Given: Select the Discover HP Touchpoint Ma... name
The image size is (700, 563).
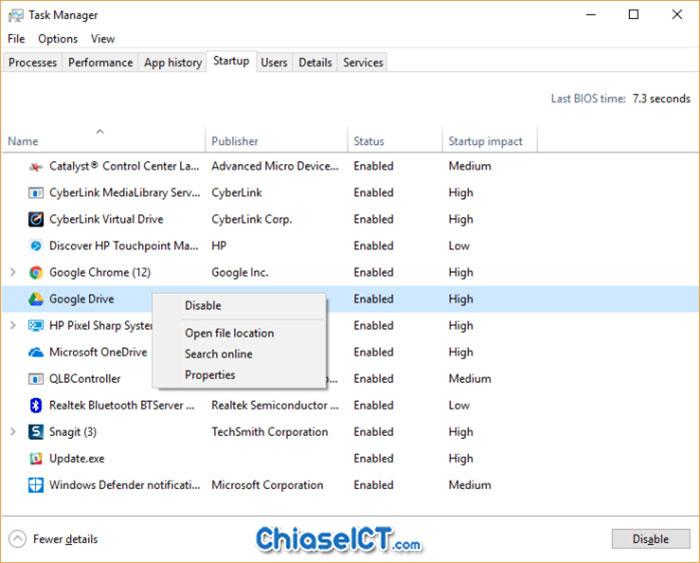Looking at the screenshot, I should click(124, 246).
